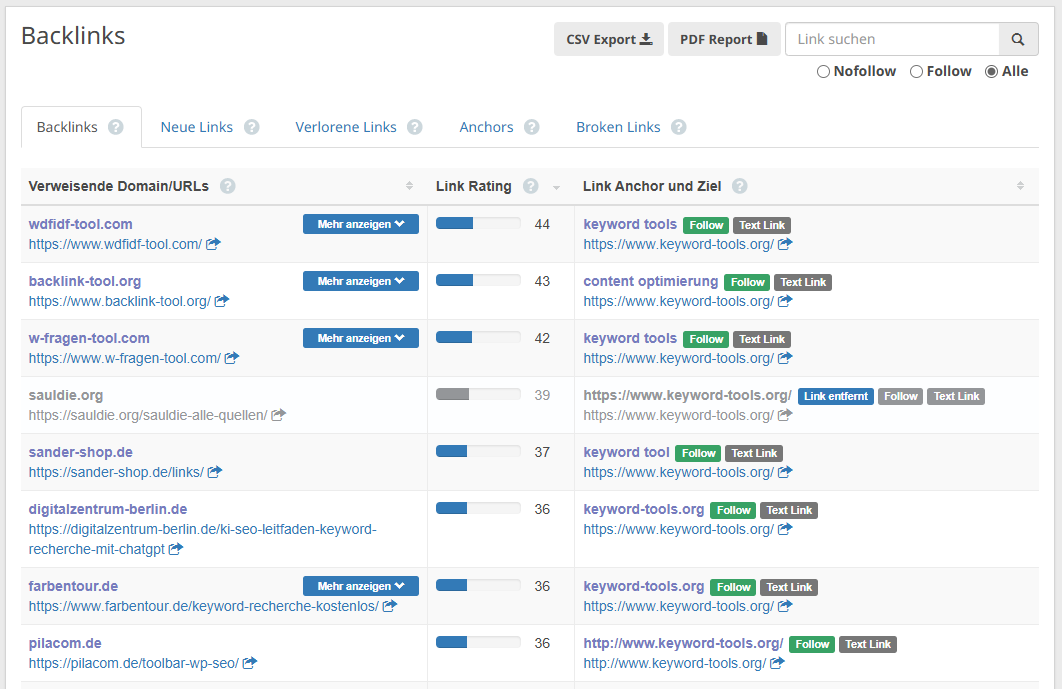The height and width of the screenshot is (689, 1062).
Task: Show help for Link Anchor und Ziel column
Action: point(740,186)
